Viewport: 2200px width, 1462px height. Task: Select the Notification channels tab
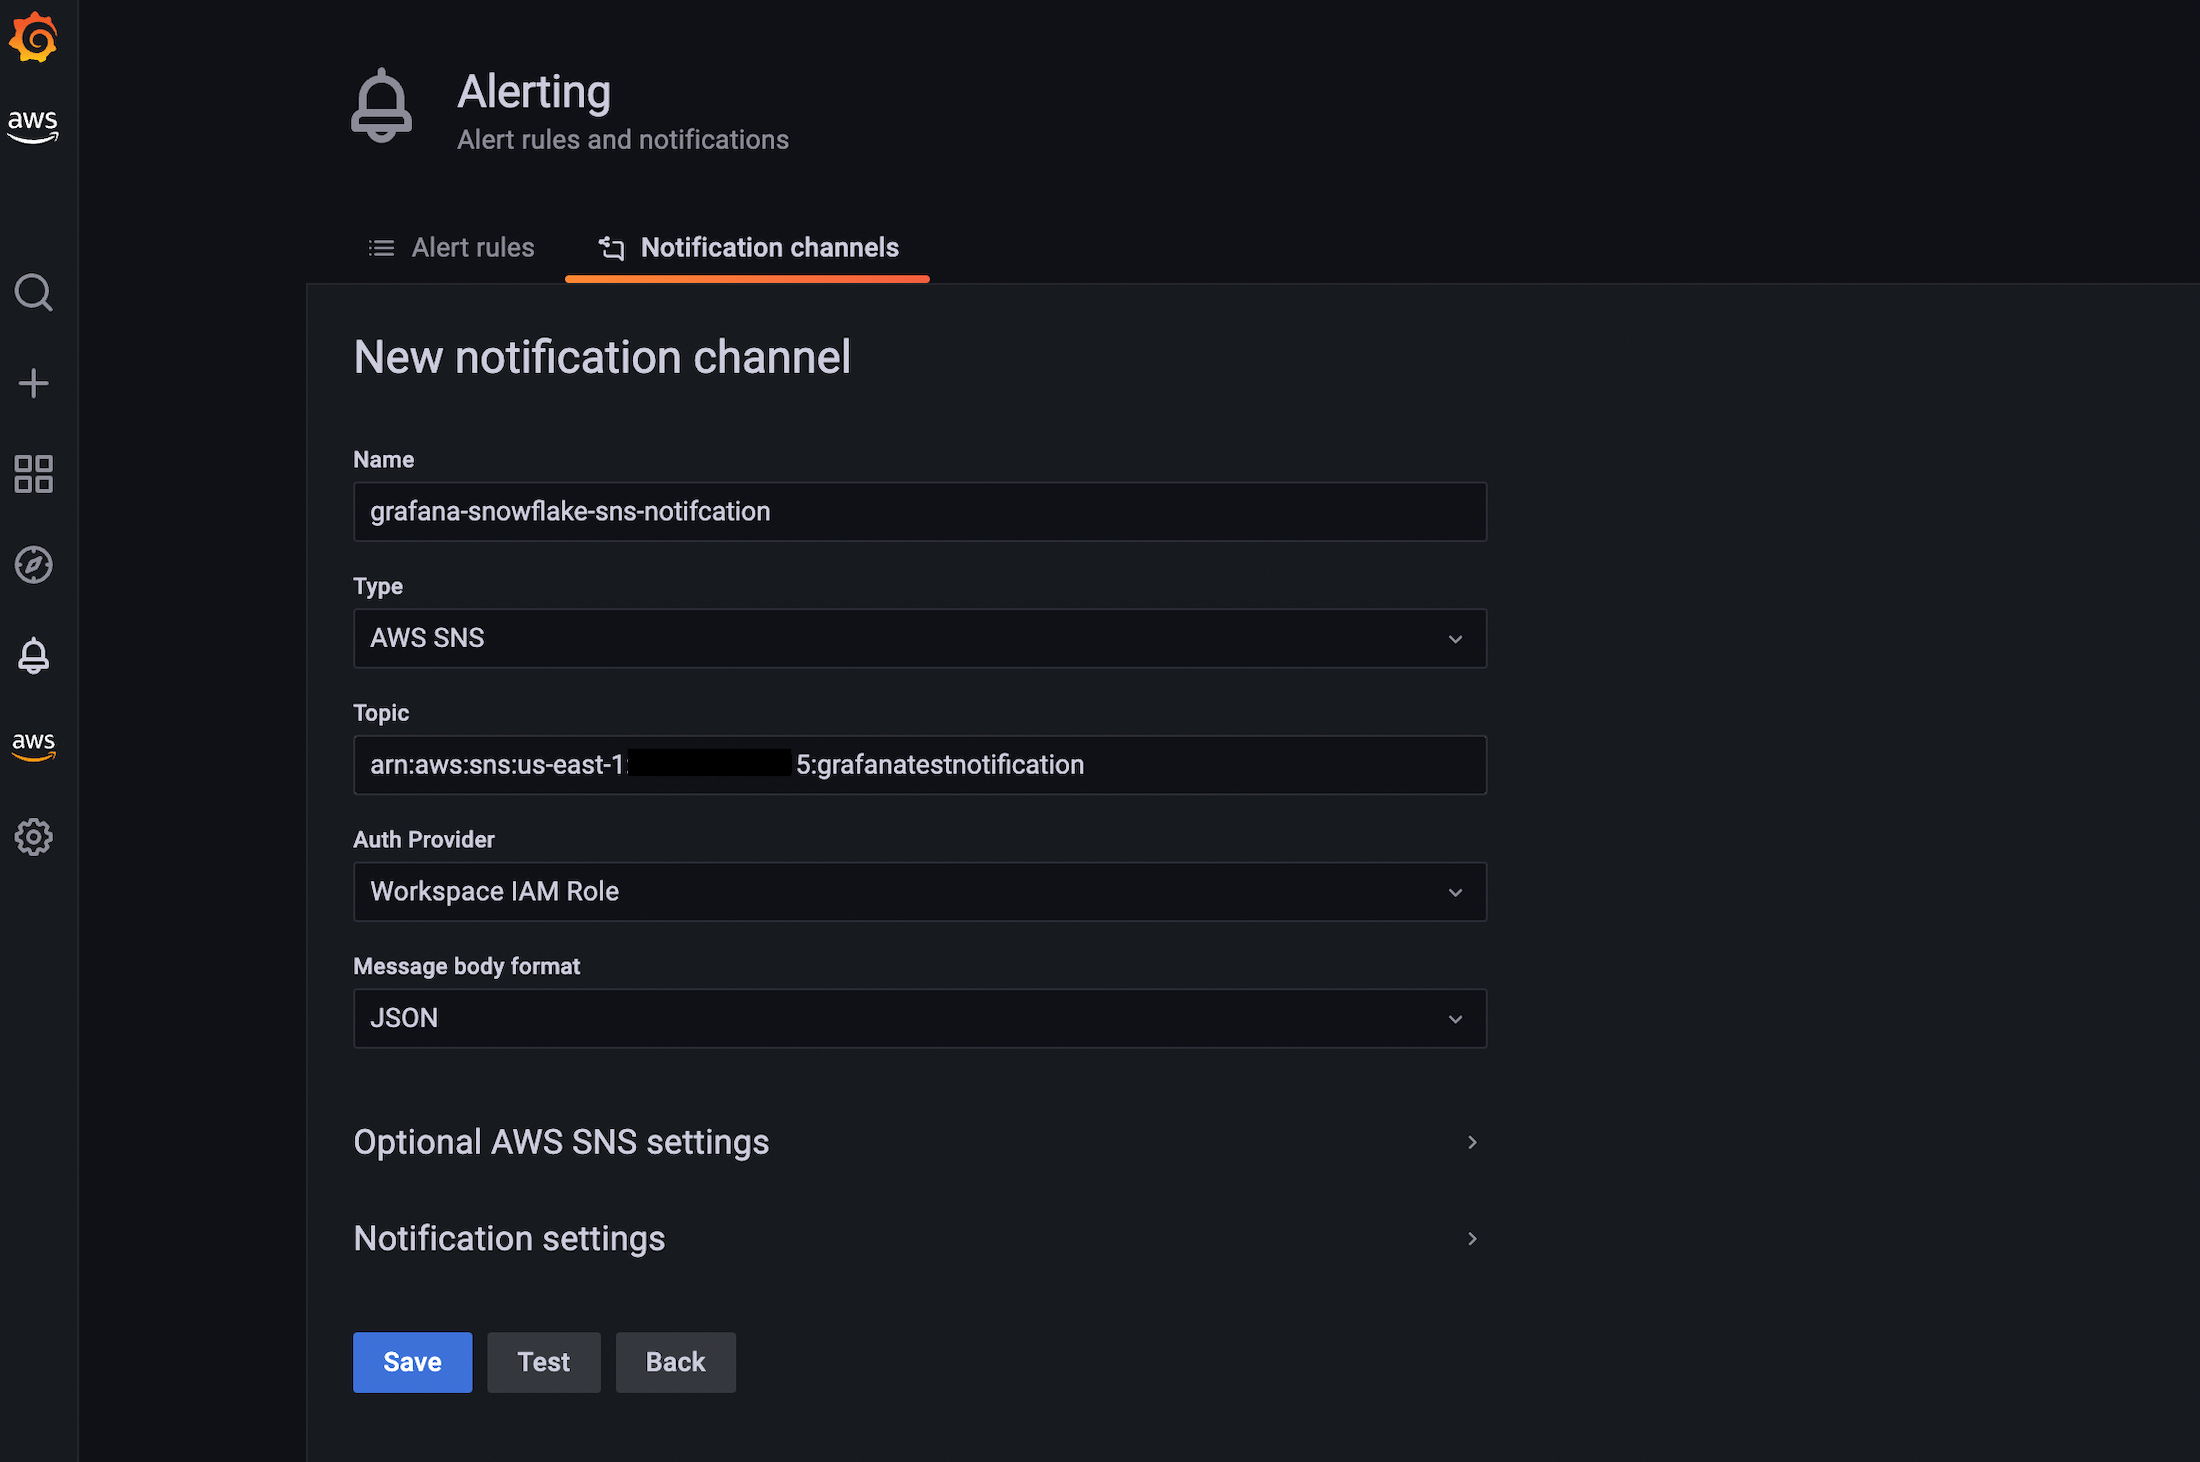(x=747, y=248)
